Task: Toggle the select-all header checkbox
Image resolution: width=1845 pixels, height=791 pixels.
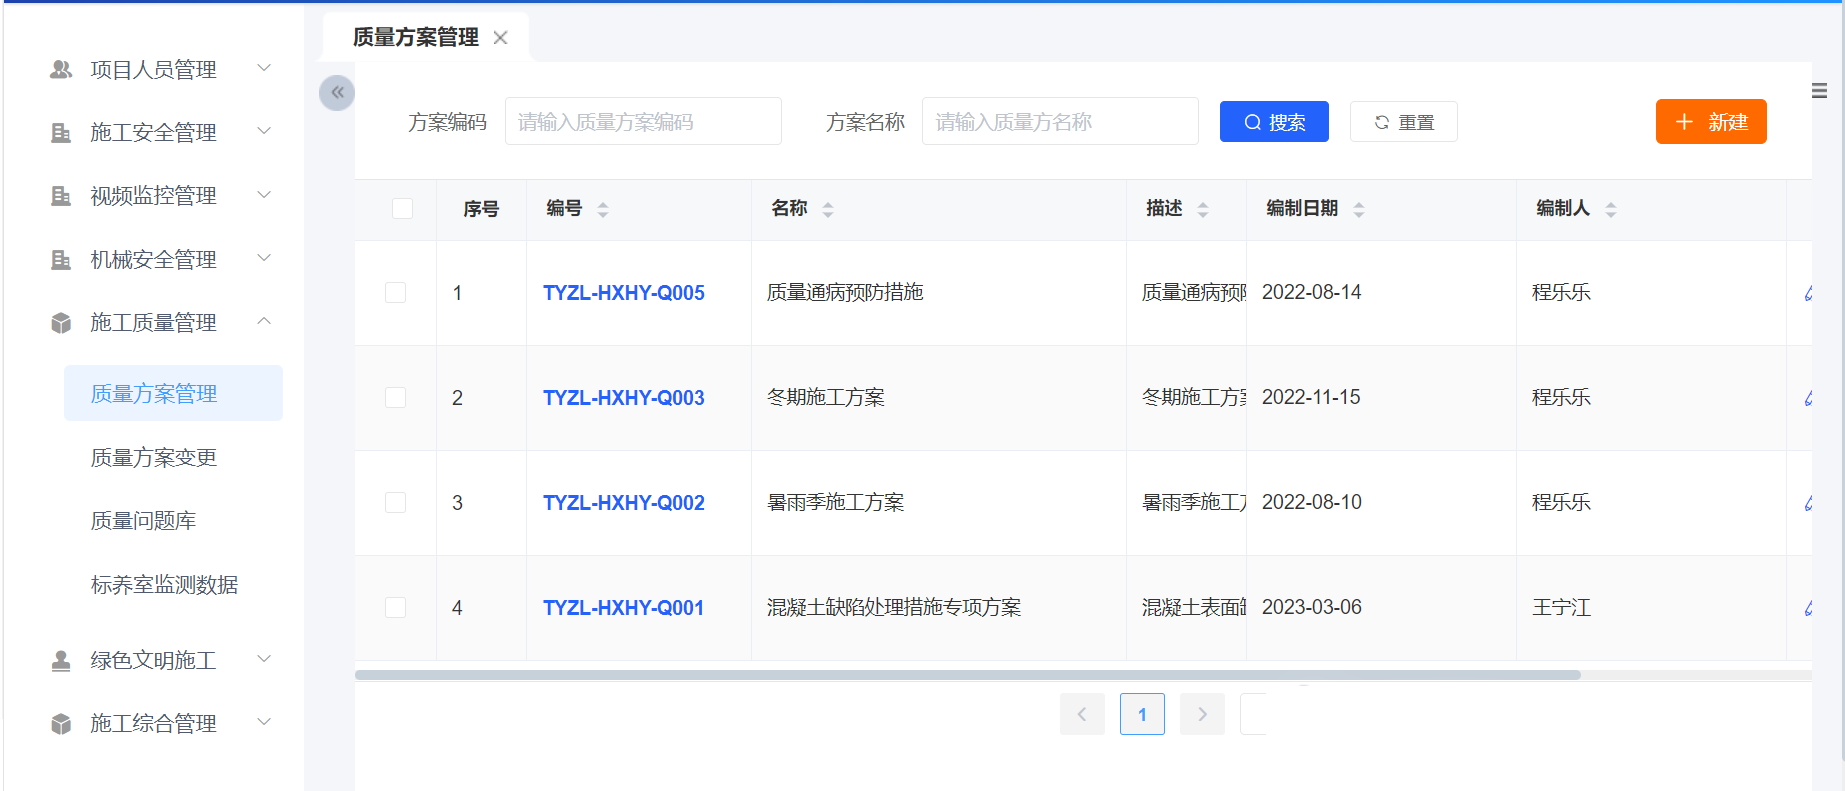Action: [403, 208]
